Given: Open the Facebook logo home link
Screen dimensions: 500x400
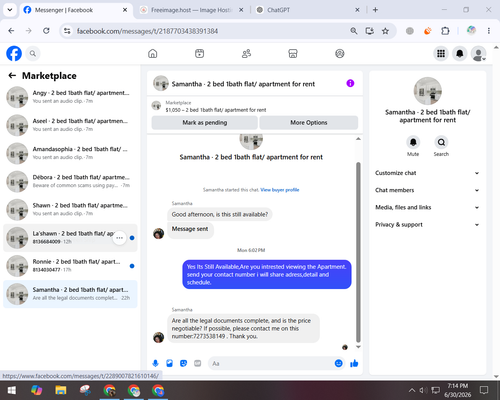Looking at the screenshot, I should (14, 53).
